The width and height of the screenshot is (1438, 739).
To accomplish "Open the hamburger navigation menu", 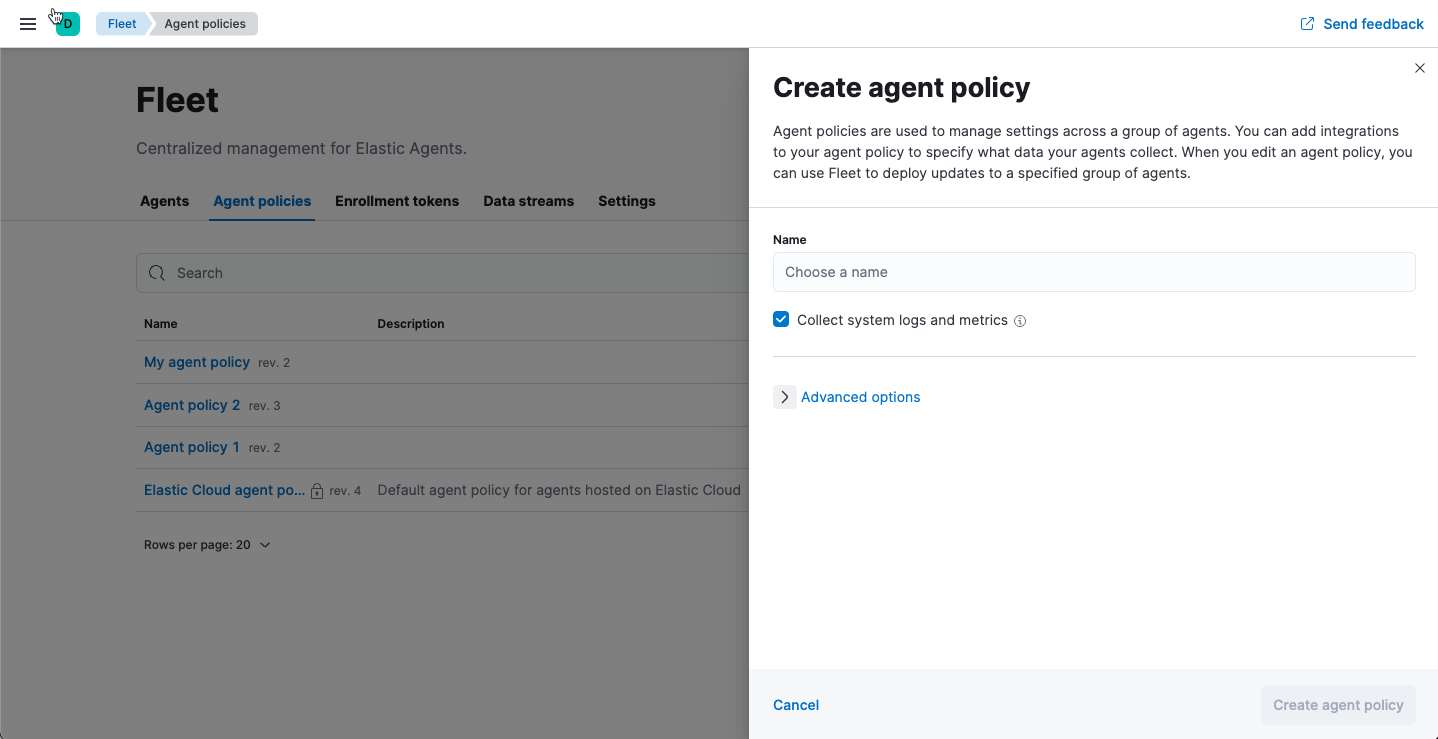I will [x=28, y=24].
